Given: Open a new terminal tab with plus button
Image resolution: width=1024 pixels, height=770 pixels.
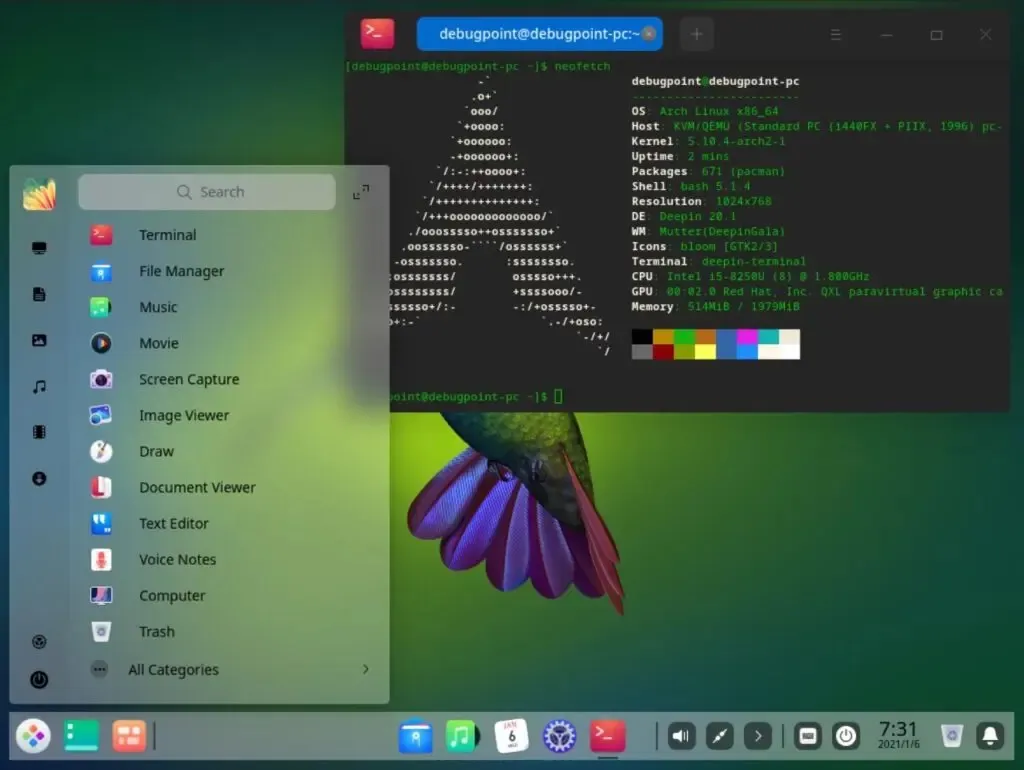Looking at the screenshot, I should tap(696, 33).
